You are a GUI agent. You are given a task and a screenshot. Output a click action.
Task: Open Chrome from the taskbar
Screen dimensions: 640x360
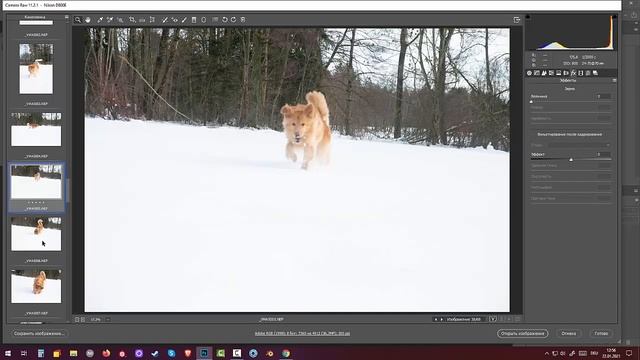pos(286,353)
